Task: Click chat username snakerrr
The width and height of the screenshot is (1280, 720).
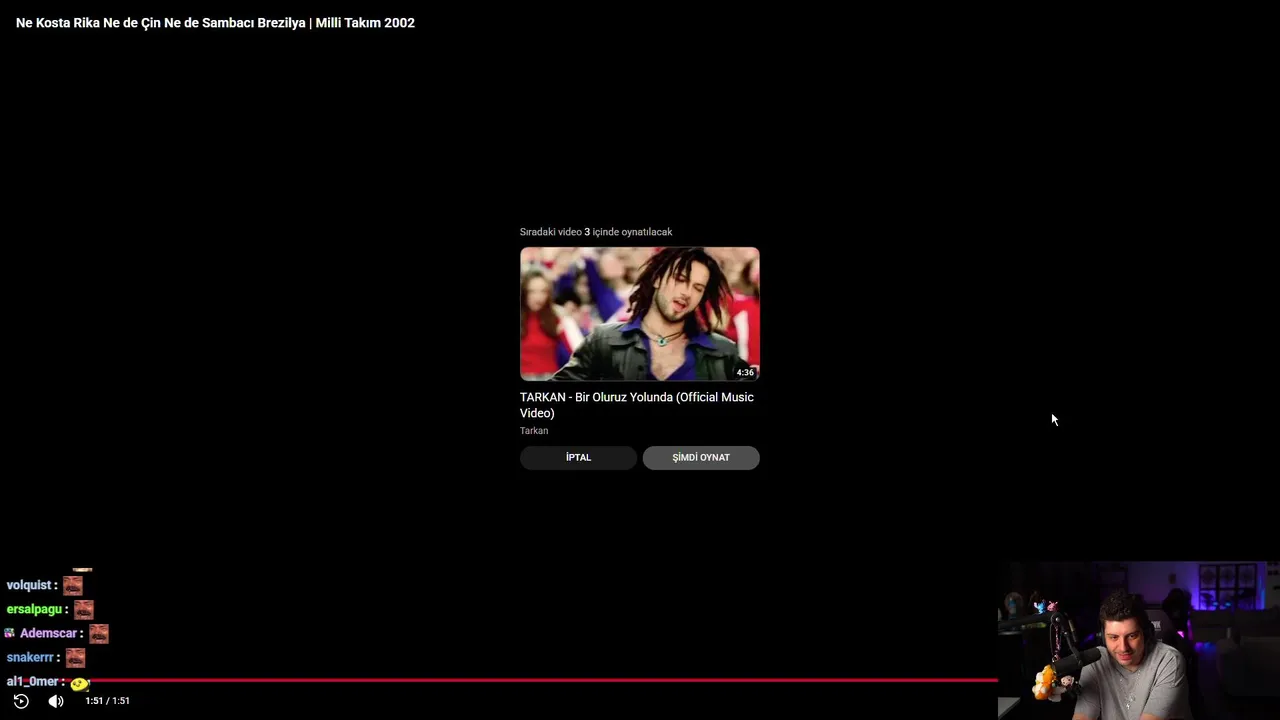Action: point(30,657)
